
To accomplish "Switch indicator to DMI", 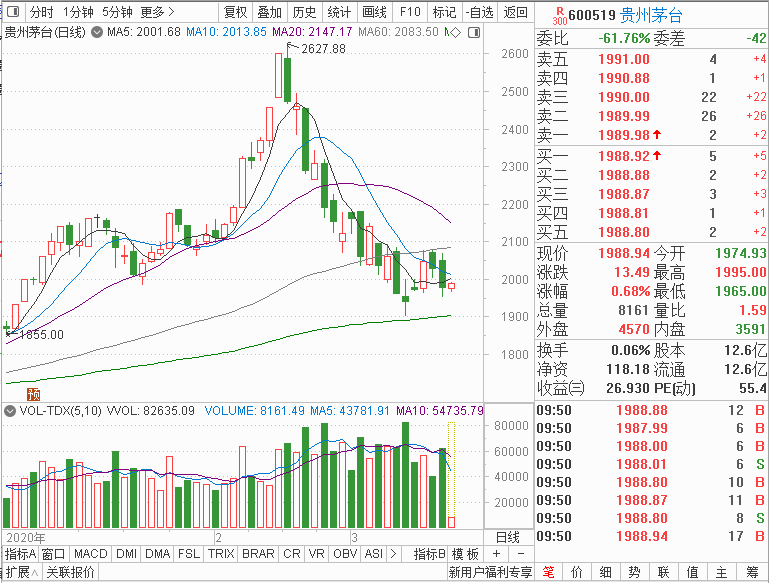I will 127,554.
